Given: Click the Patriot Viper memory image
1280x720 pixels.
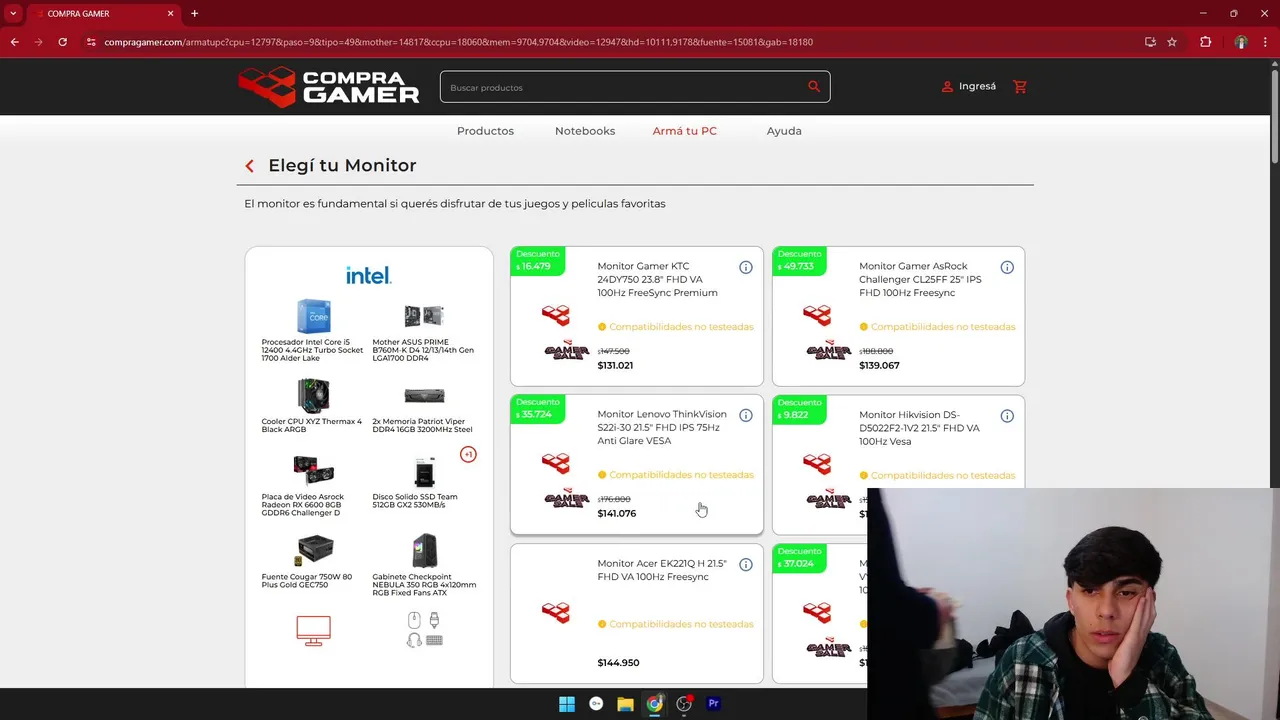Looking at the screenshot, I should click(424, 396).
